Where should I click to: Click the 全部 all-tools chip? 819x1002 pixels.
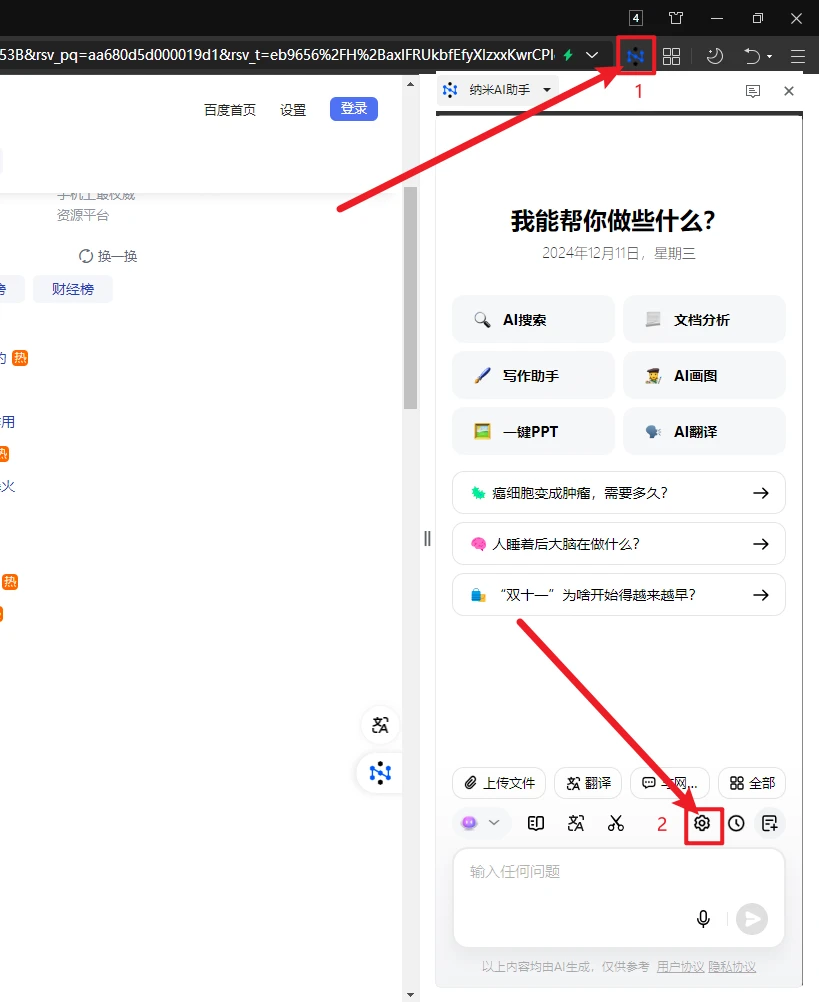click(752, 783)
